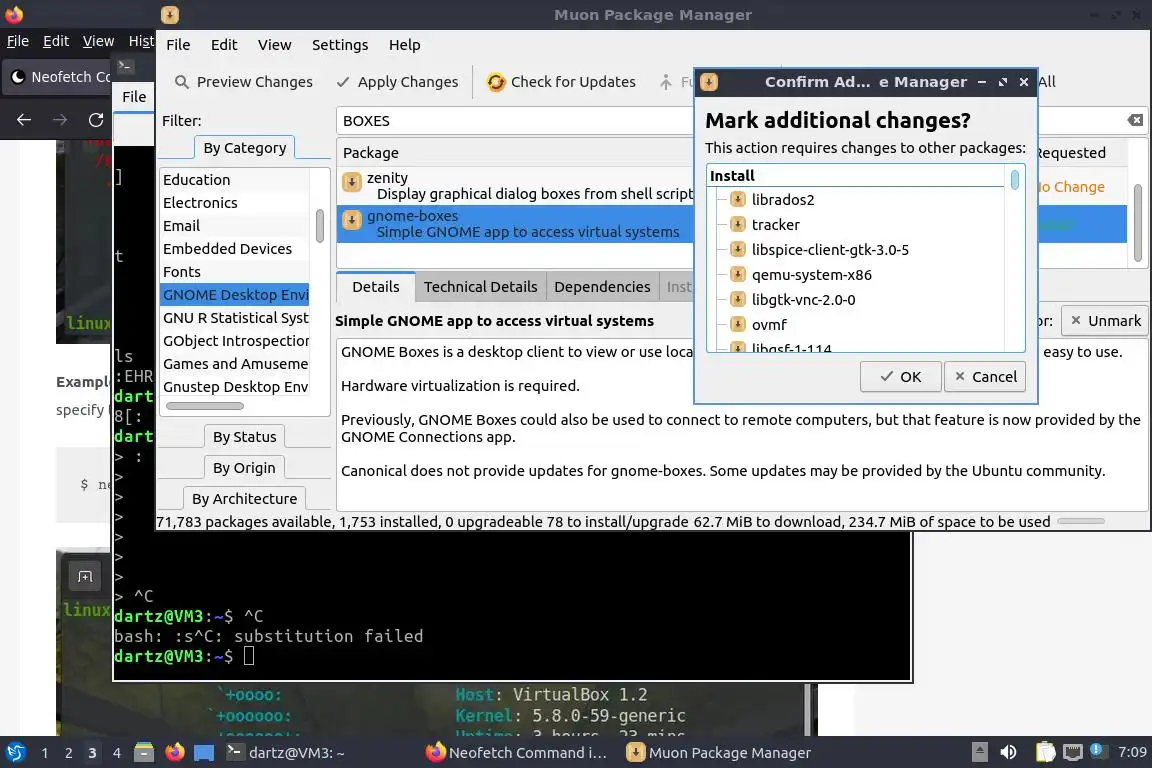Select the By Category filter tab

tap(245, 148)
